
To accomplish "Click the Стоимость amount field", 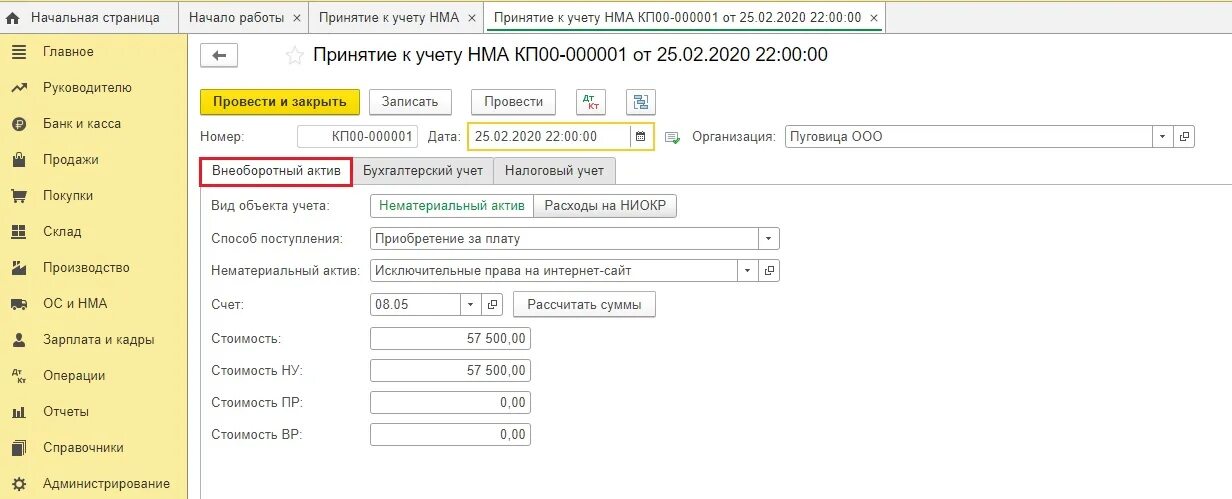I will pyautogui.click(x=450, y=339).
